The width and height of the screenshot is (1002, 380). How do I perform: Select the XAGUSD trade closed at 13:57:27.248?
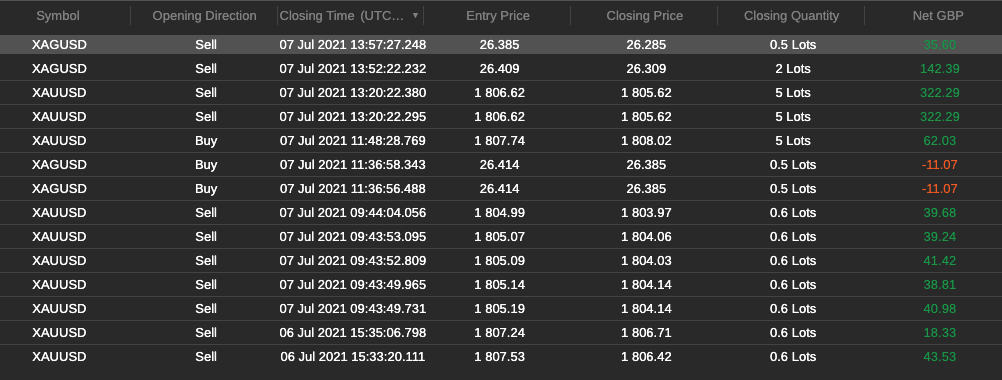tap(501, 45)
